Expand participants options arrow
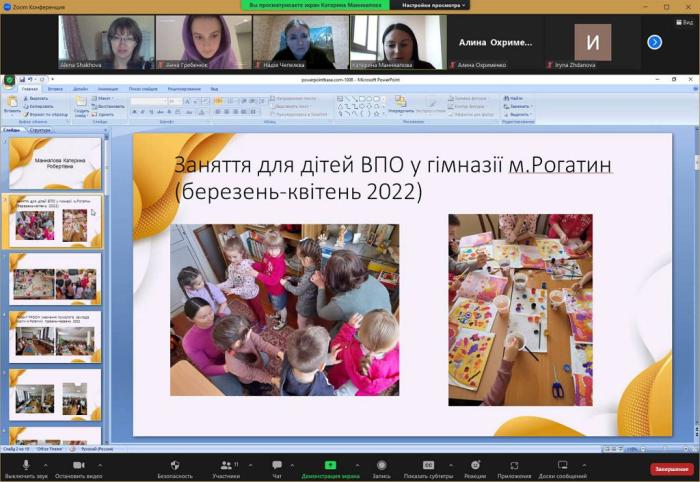The image size is (700, 482). coord(250,465)
